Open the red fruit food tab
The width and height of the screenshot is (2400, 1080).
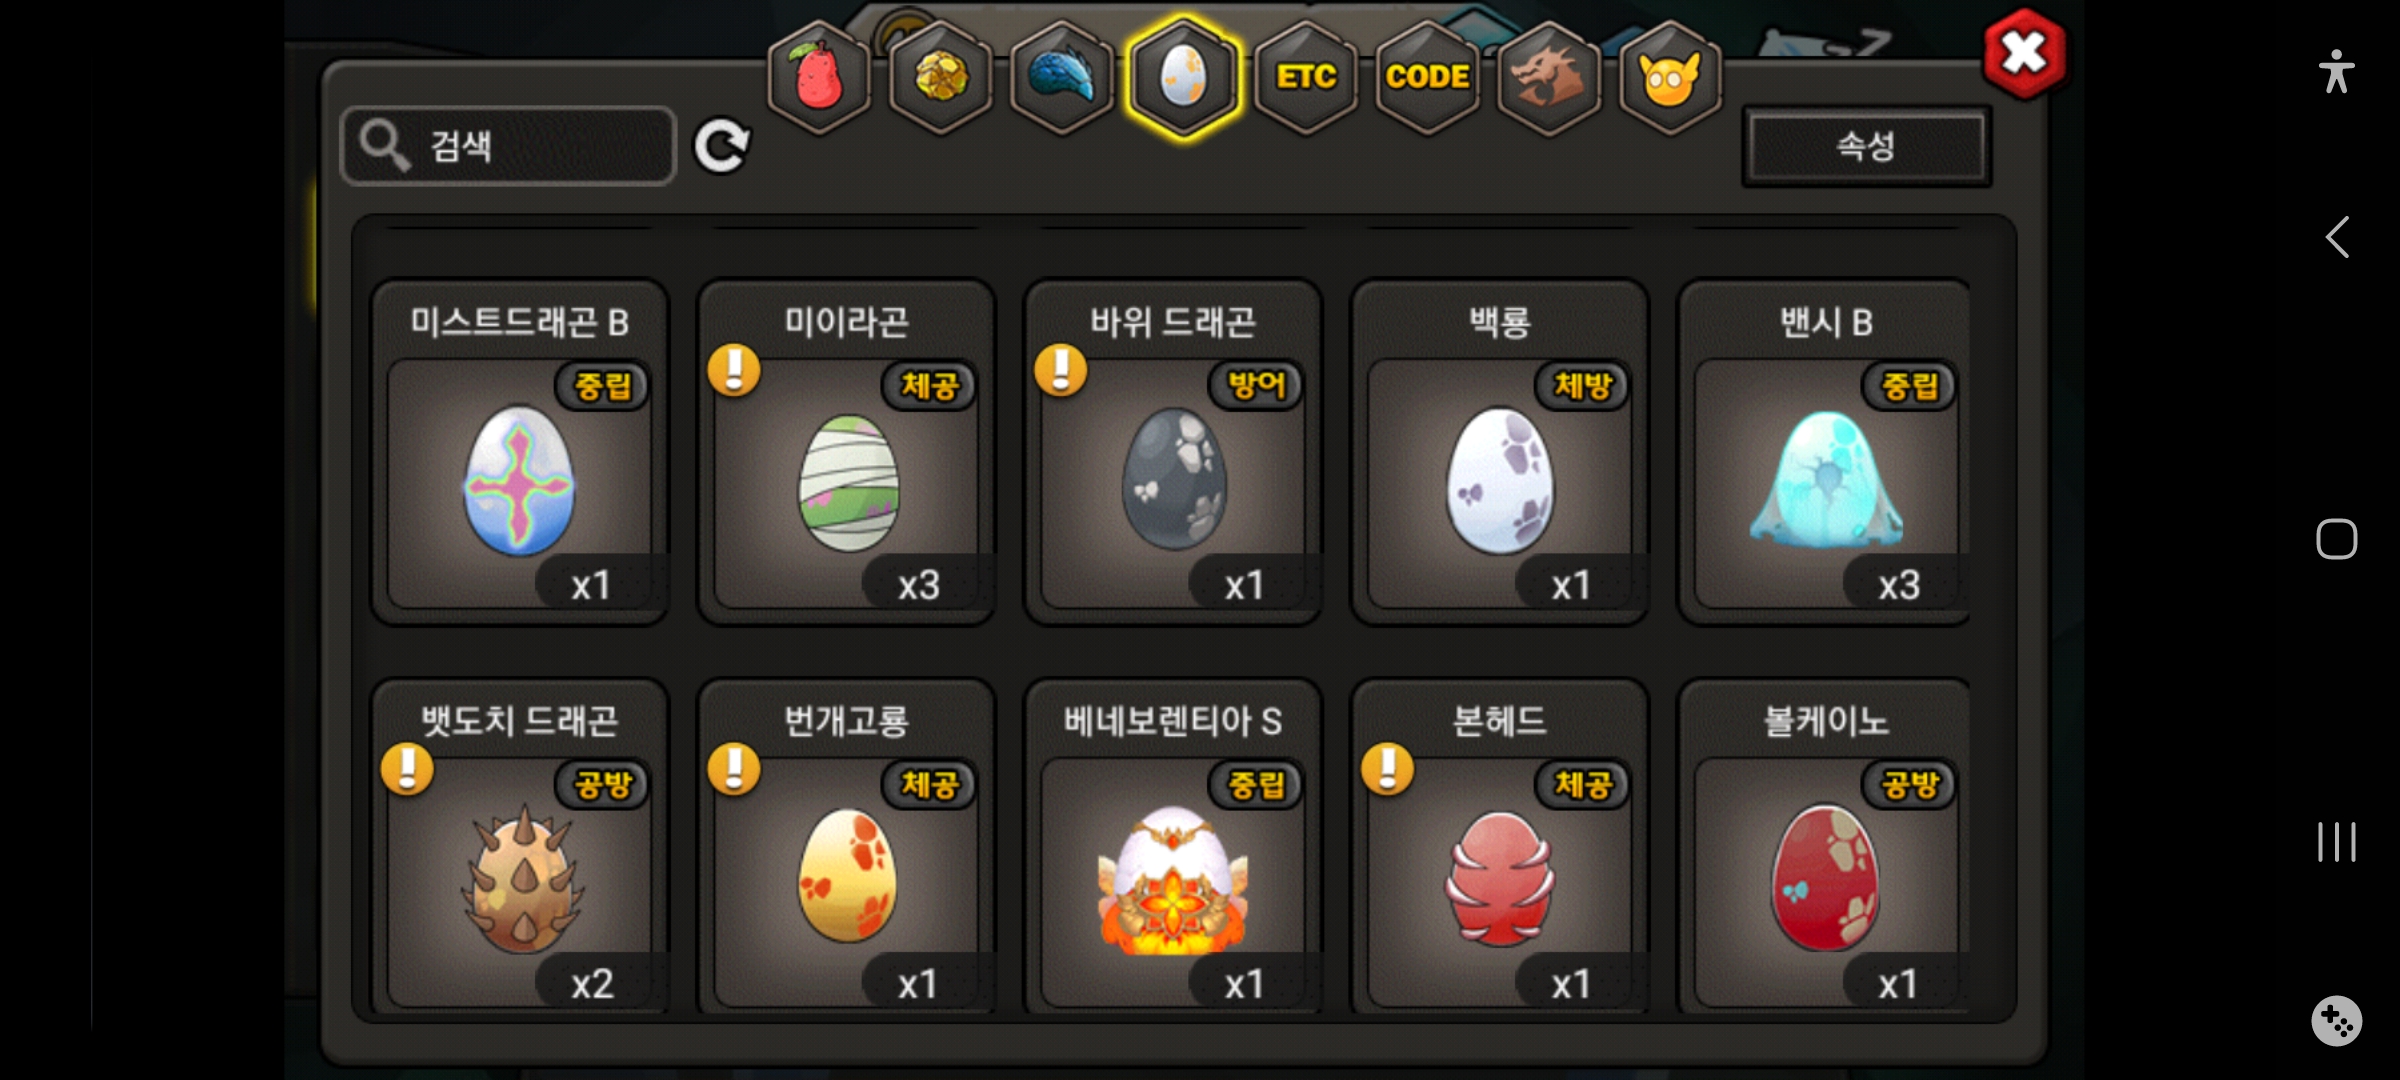pos(819,77)
